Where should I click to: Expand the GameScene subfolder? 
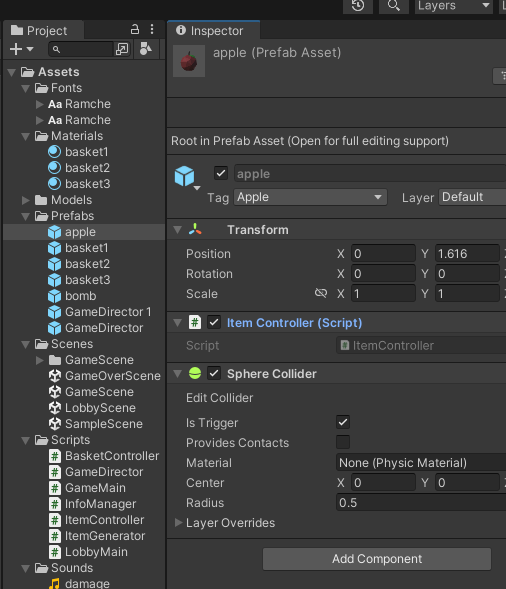(39, 360)
